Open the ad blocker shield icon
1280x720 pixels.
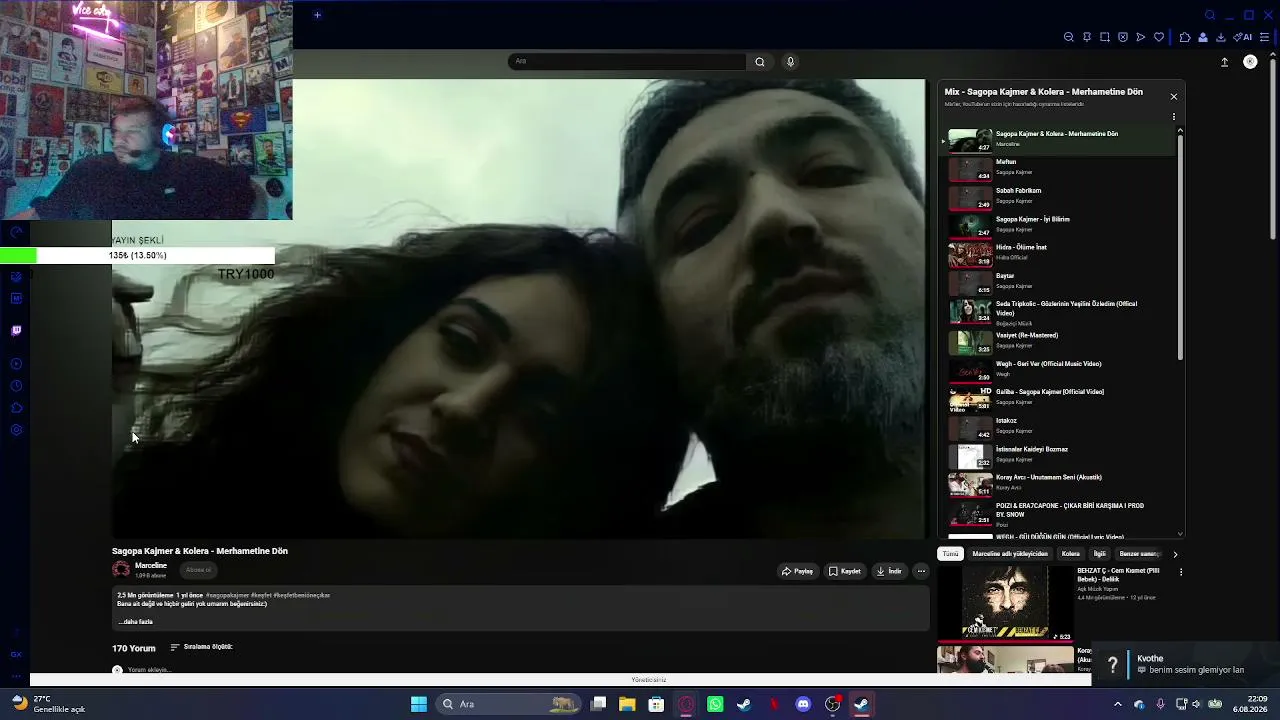[x=1123, y=37]
